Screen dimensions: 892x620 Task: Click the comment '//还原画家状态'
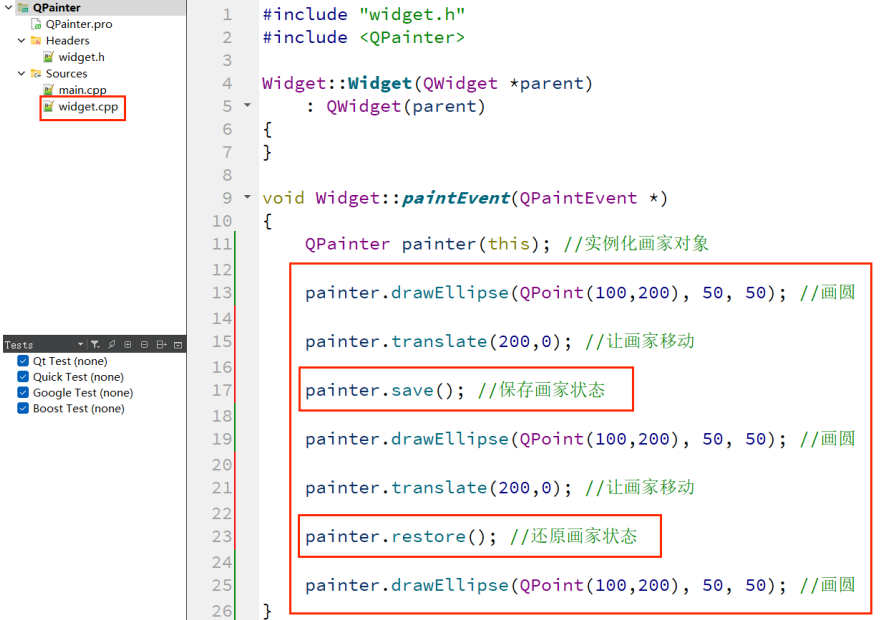[573, 536]
